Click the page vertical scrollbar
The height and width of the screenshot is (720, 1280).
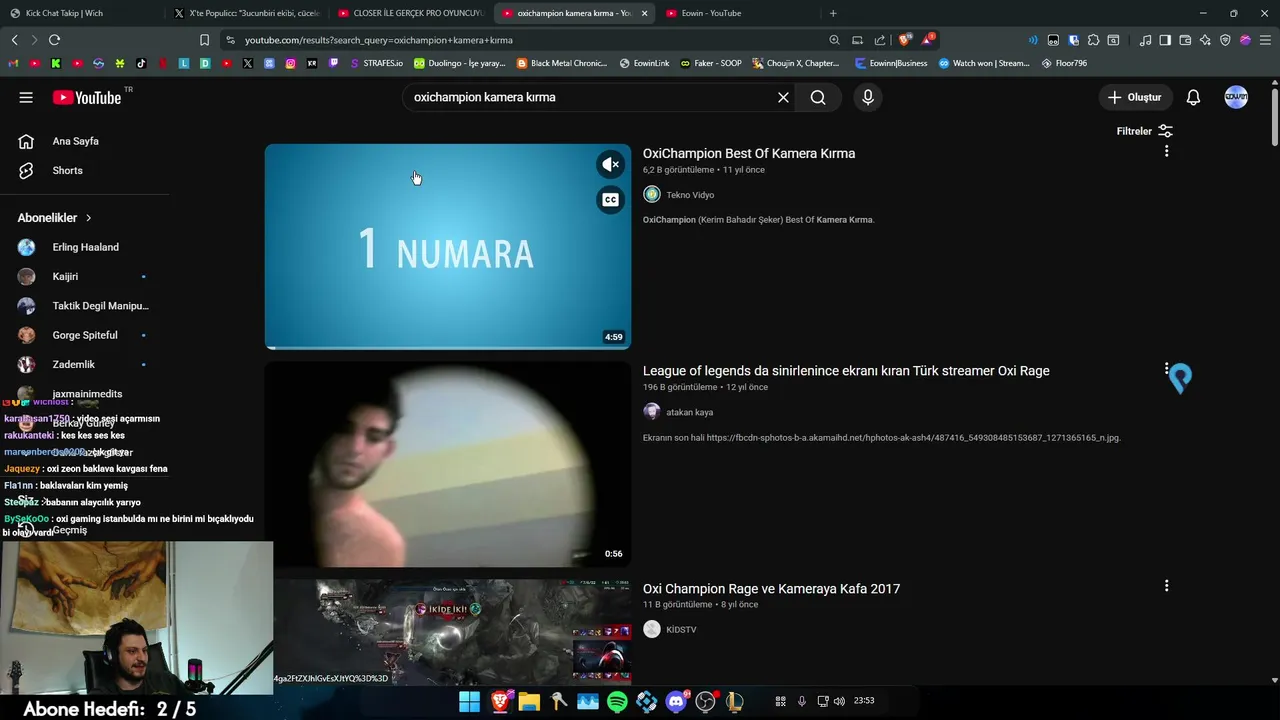1274,118
